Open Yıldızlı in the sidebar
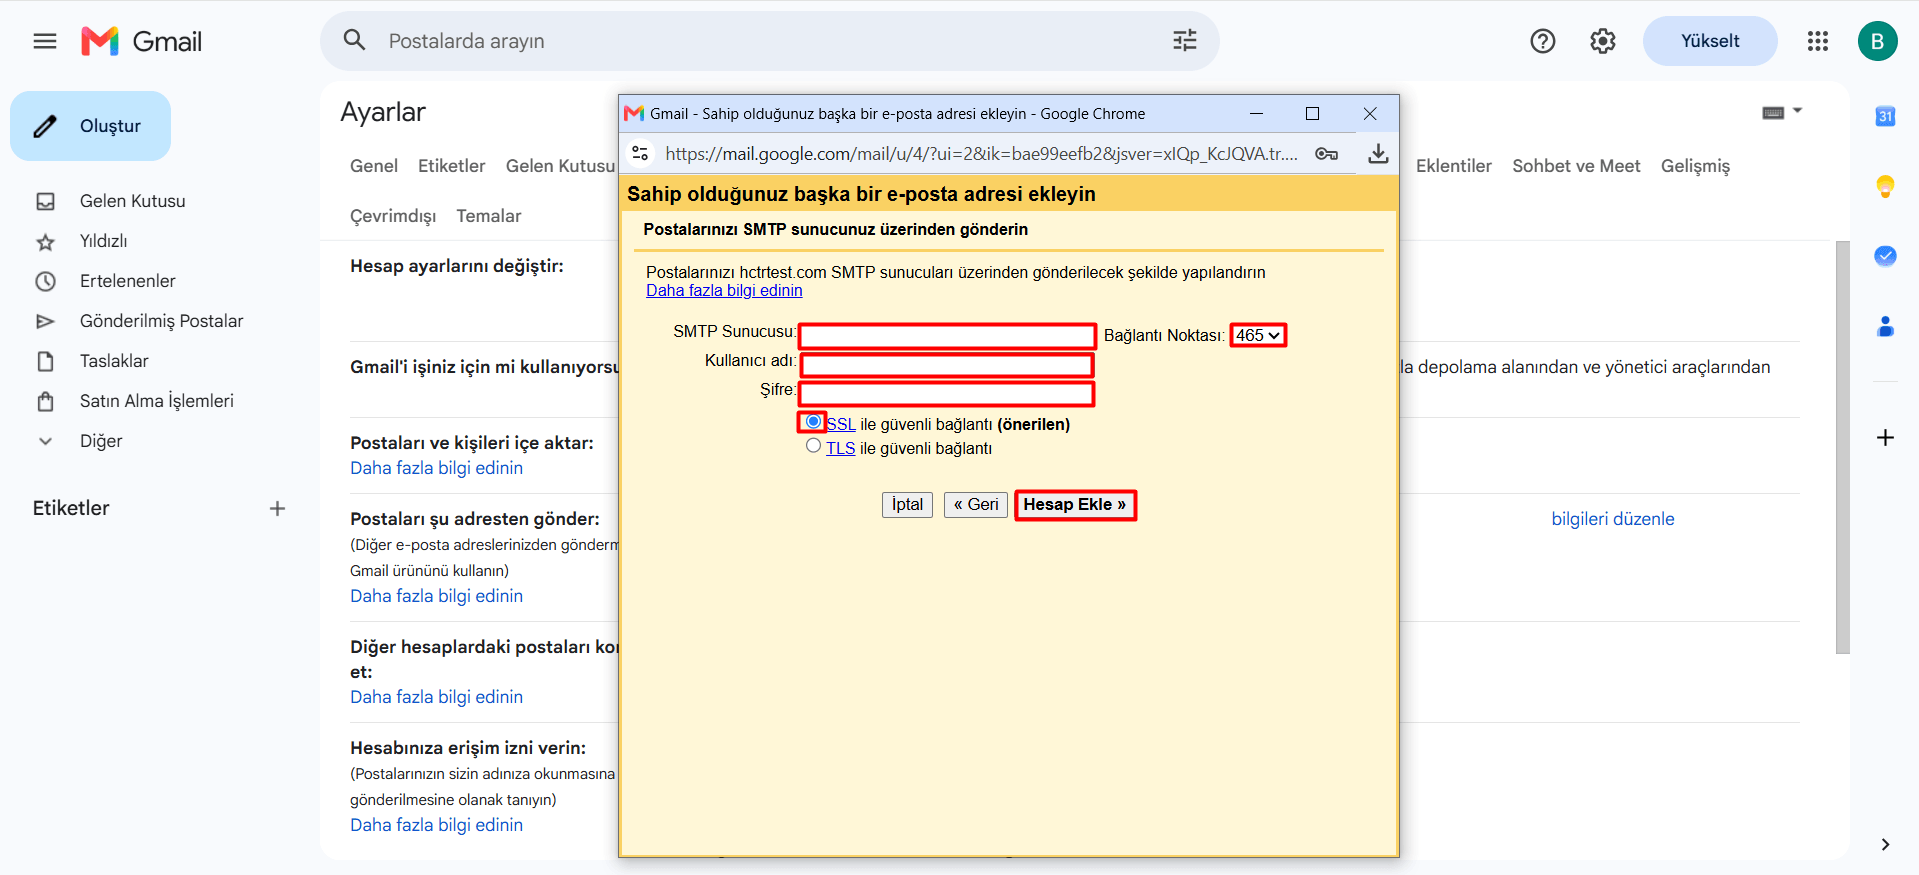Image resolution: width=1919 pixels, height=875 pixels. click(x=104, y=241)
